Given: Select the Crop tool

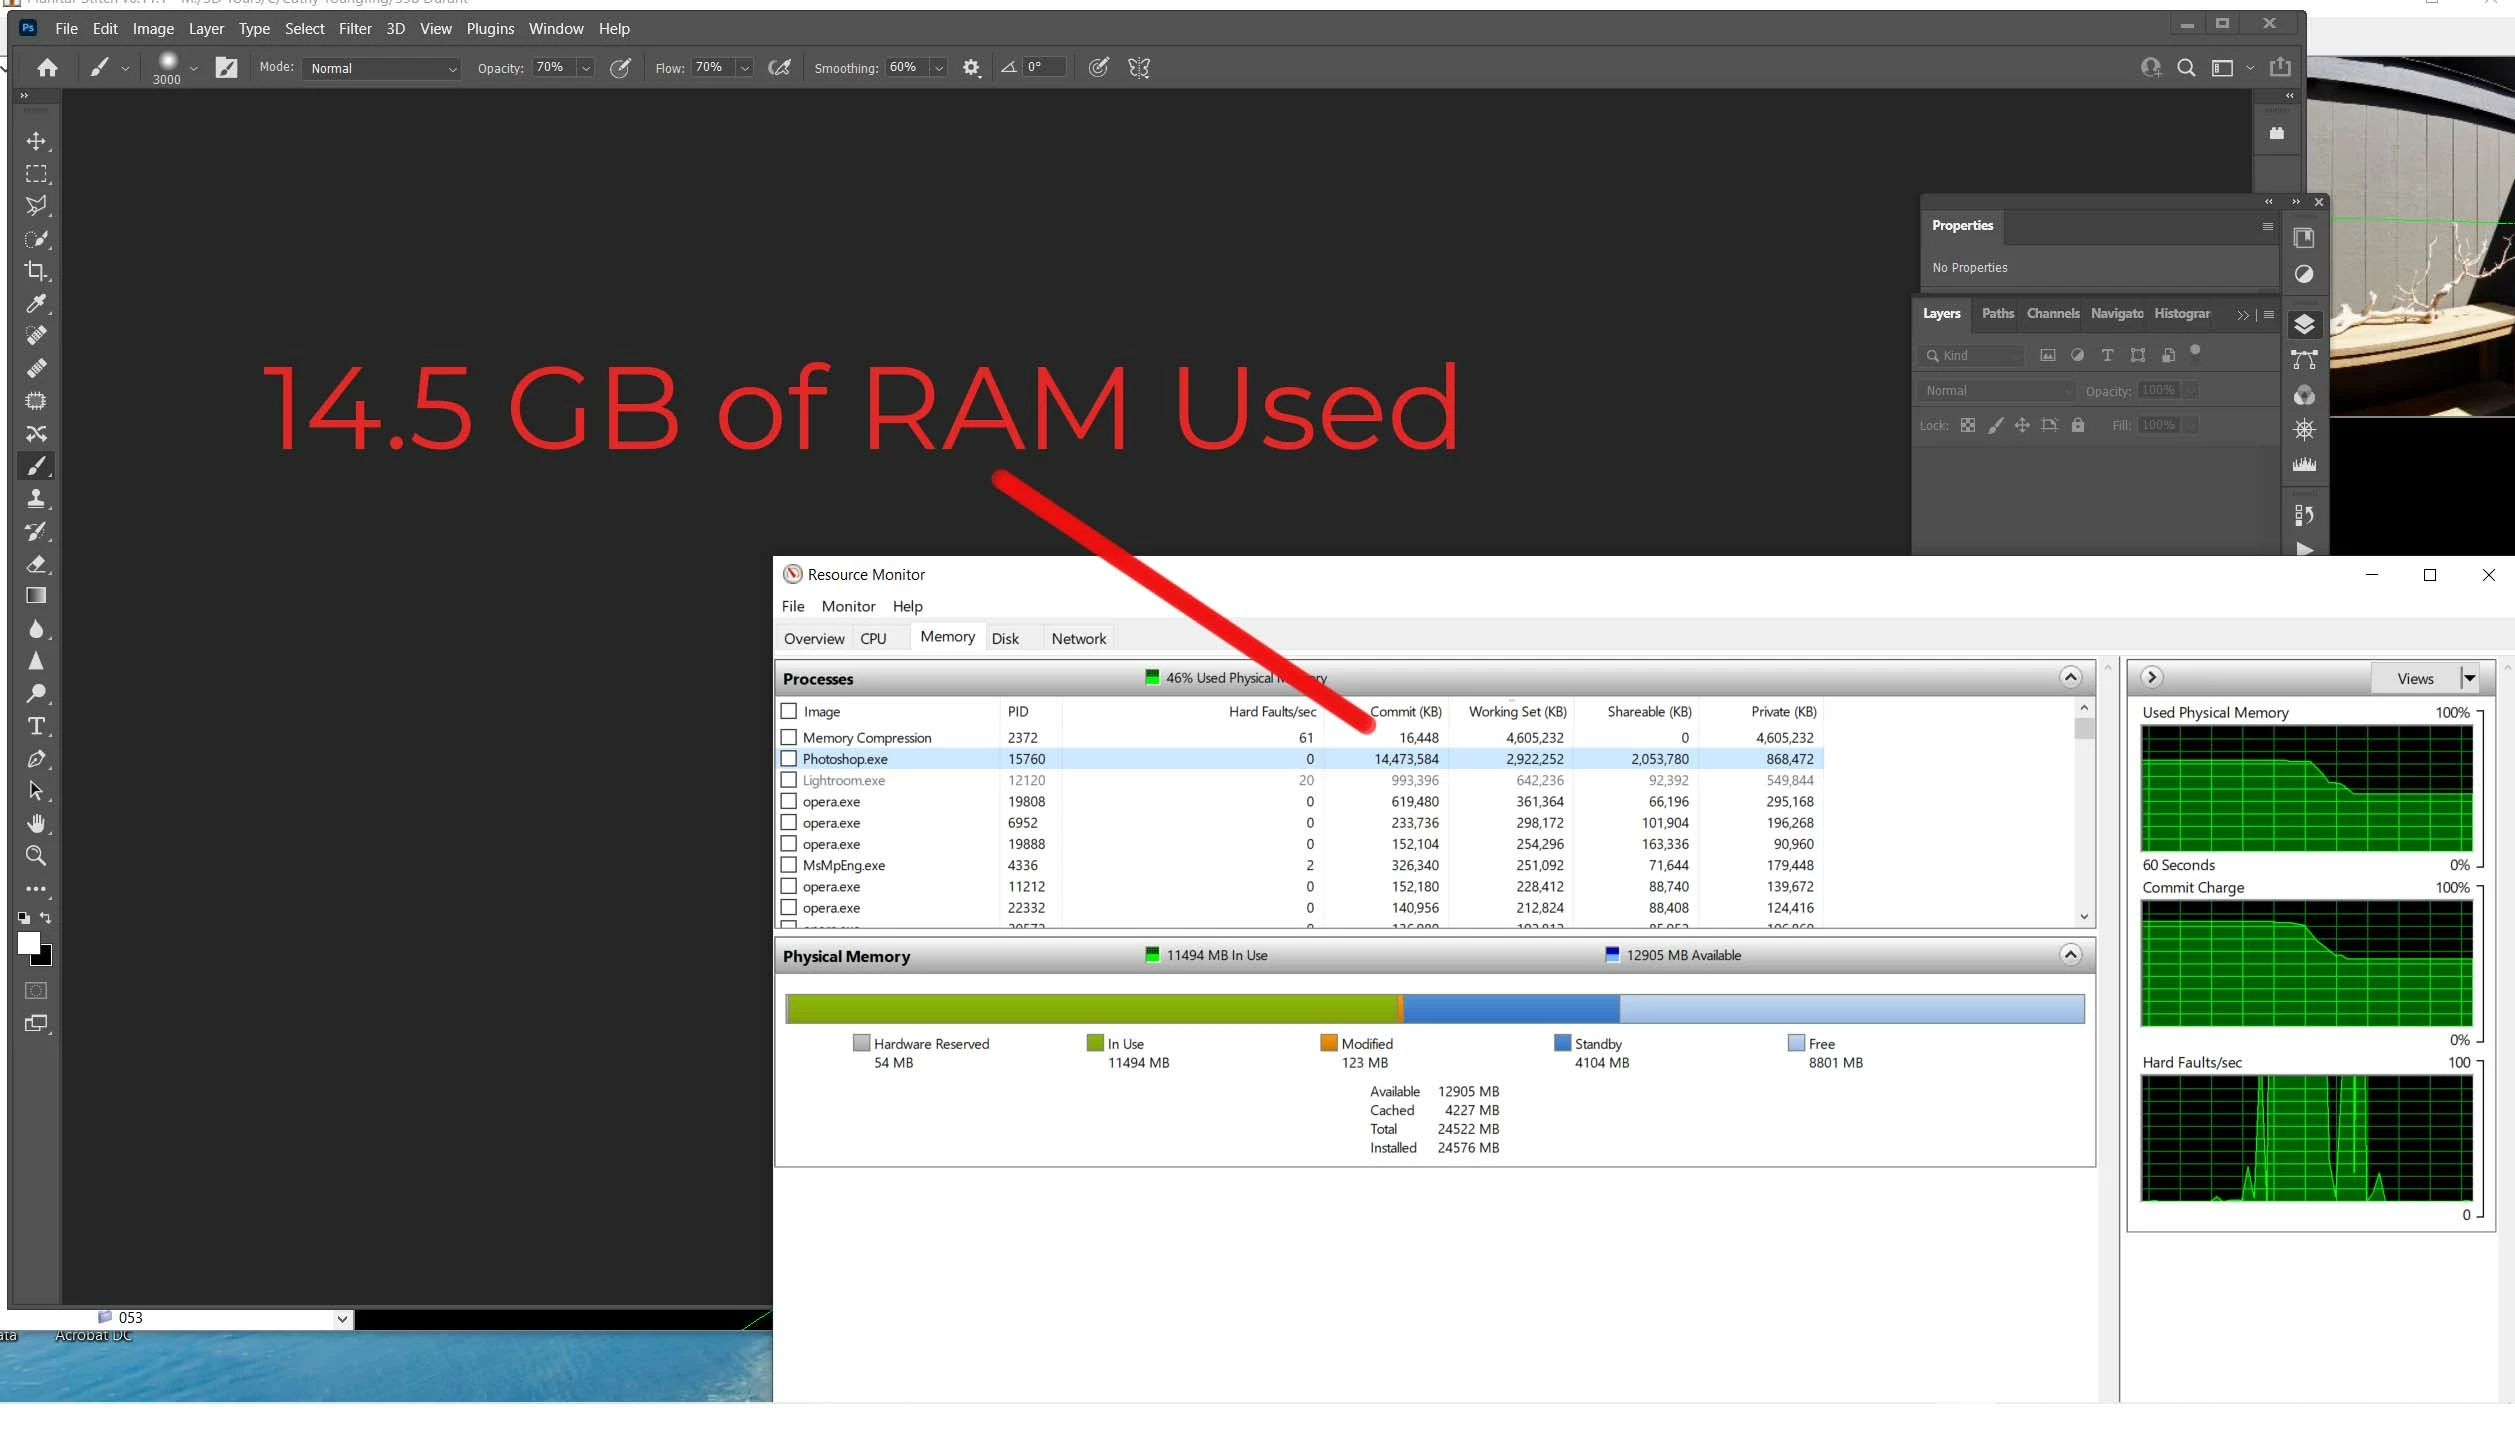Looking at the screenshot, I should 36,271.
